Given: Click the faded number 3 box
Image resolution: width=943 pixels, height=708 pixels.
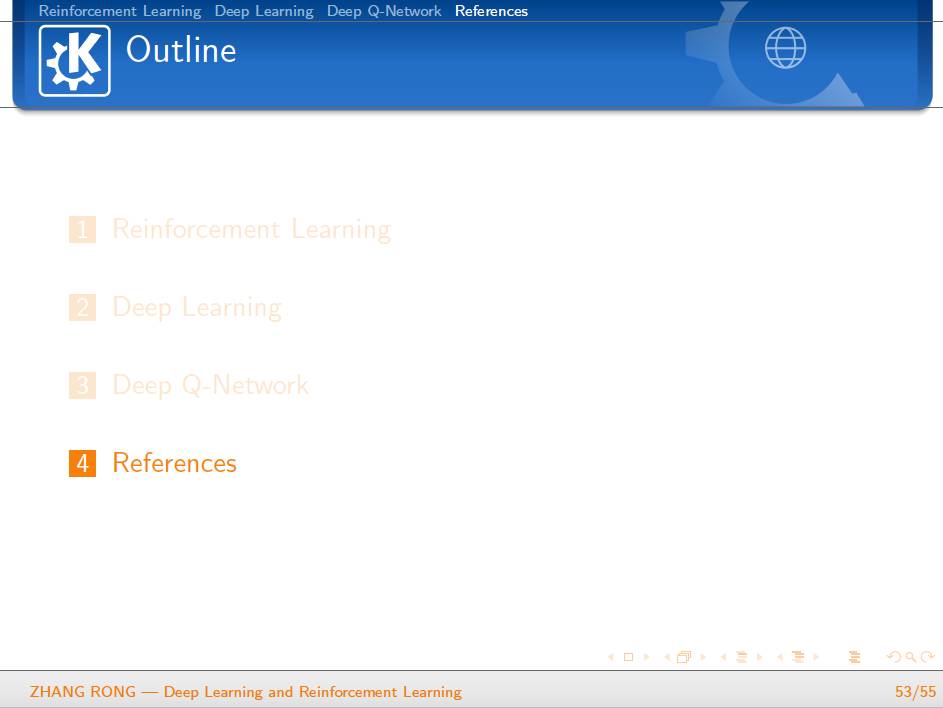Looking at the screenshot, I should (82, 385).
